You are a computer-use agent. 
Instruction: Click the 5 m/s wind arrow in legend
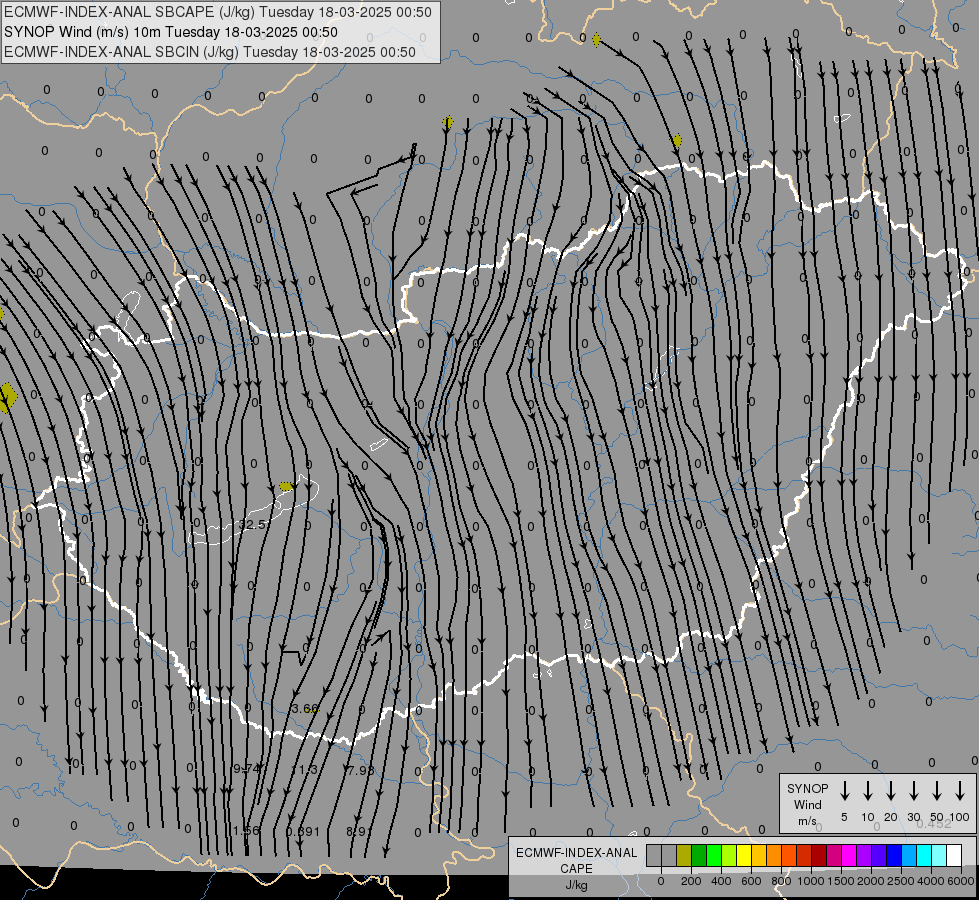[x=844, y=791]
